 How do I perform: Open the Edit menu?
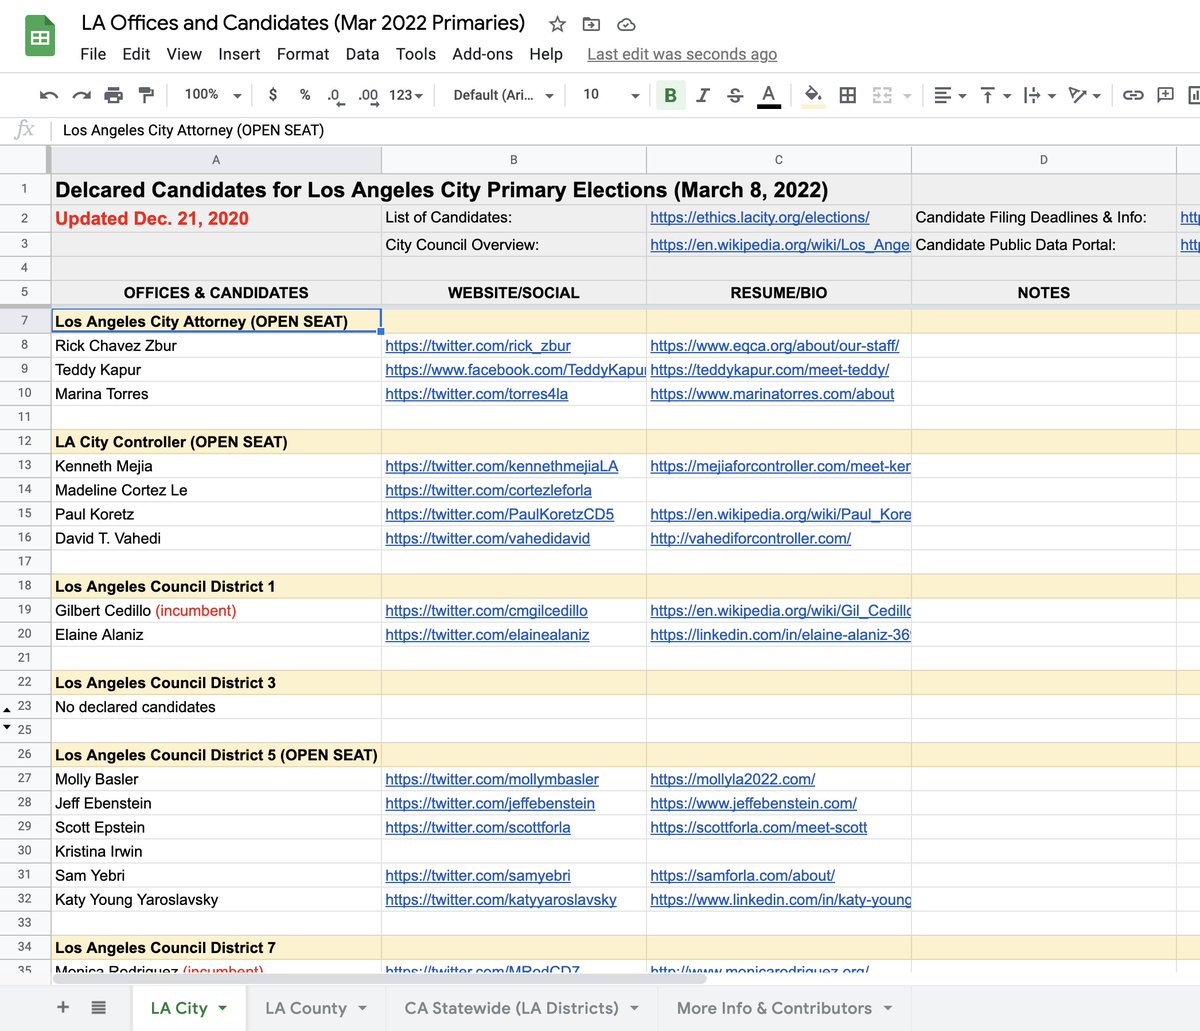tap(136, 54)
